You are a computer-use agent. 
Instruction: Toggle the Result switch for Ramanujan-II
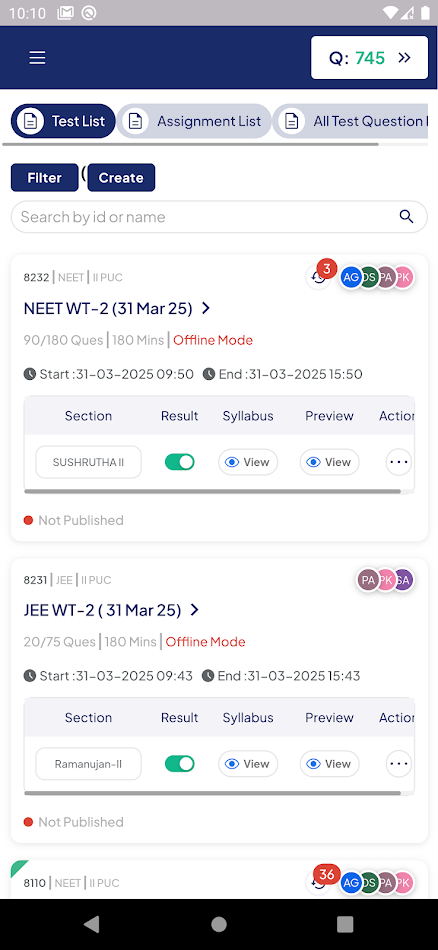point(179,764)
